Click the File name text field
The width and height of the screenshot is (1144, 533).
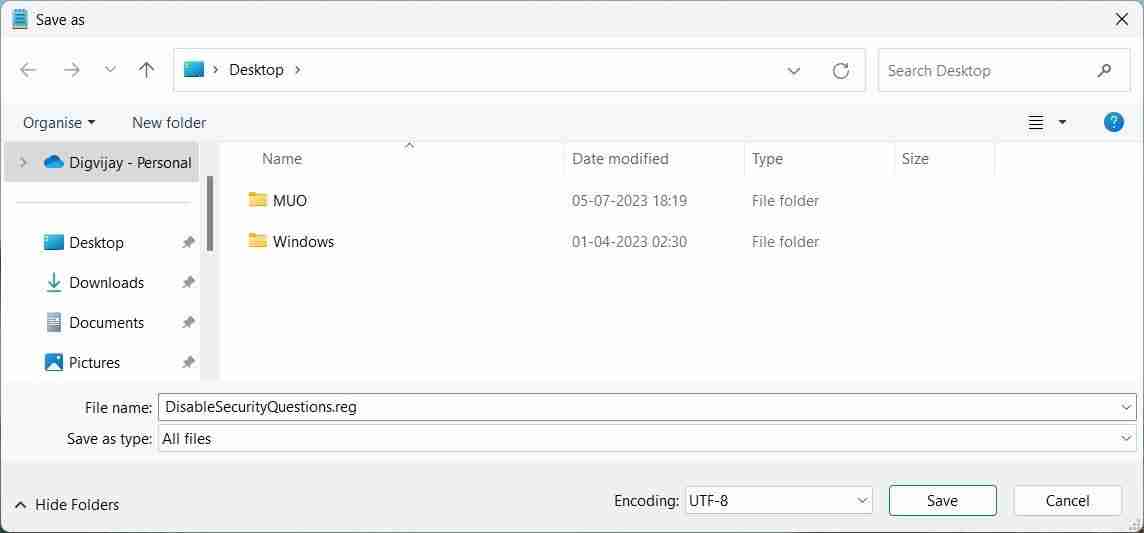[x=640, y=407]
